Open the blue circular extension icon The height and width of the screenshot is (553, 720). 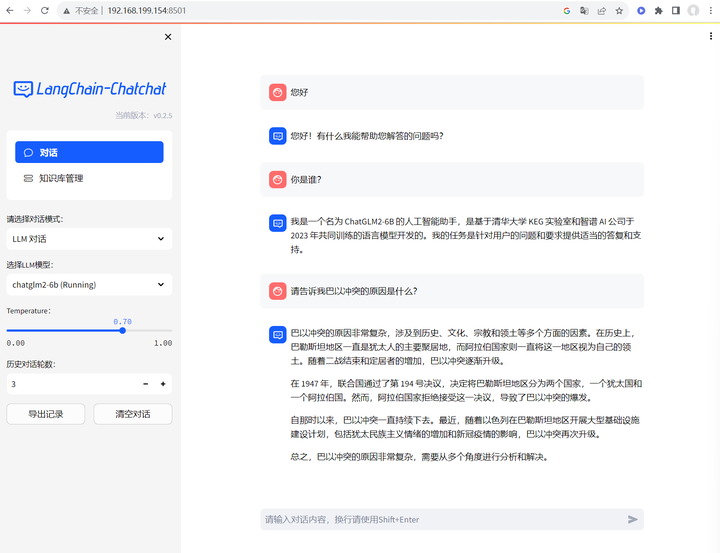641,11
